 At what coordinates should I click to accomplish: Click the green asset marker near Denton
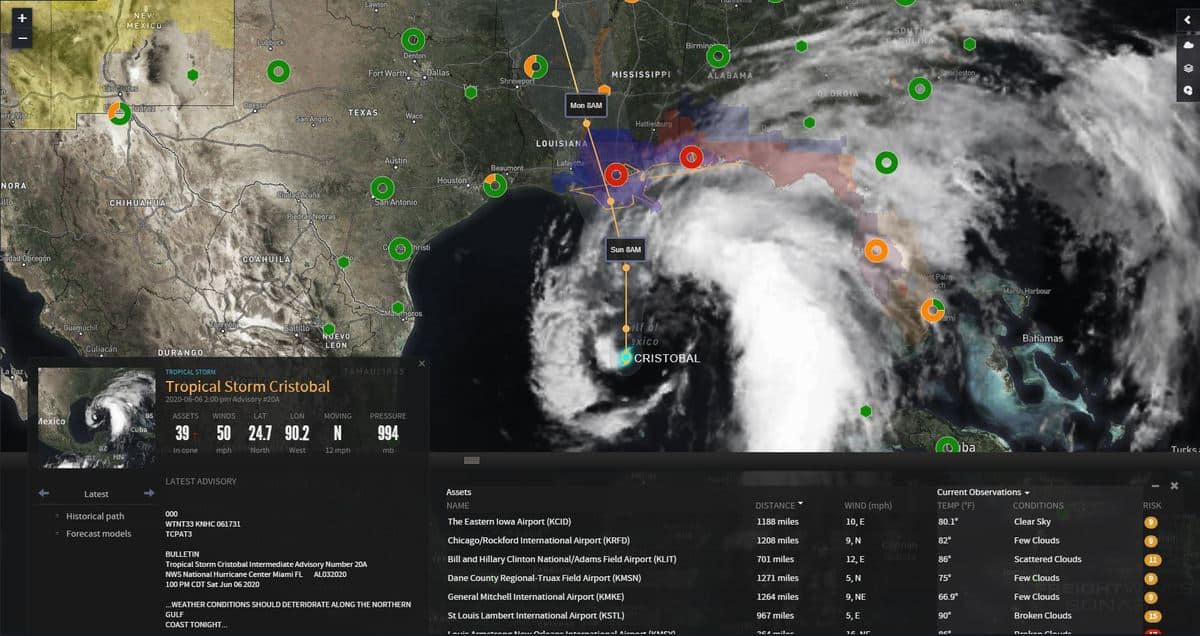pyautogui.click(x=413, y=40)
